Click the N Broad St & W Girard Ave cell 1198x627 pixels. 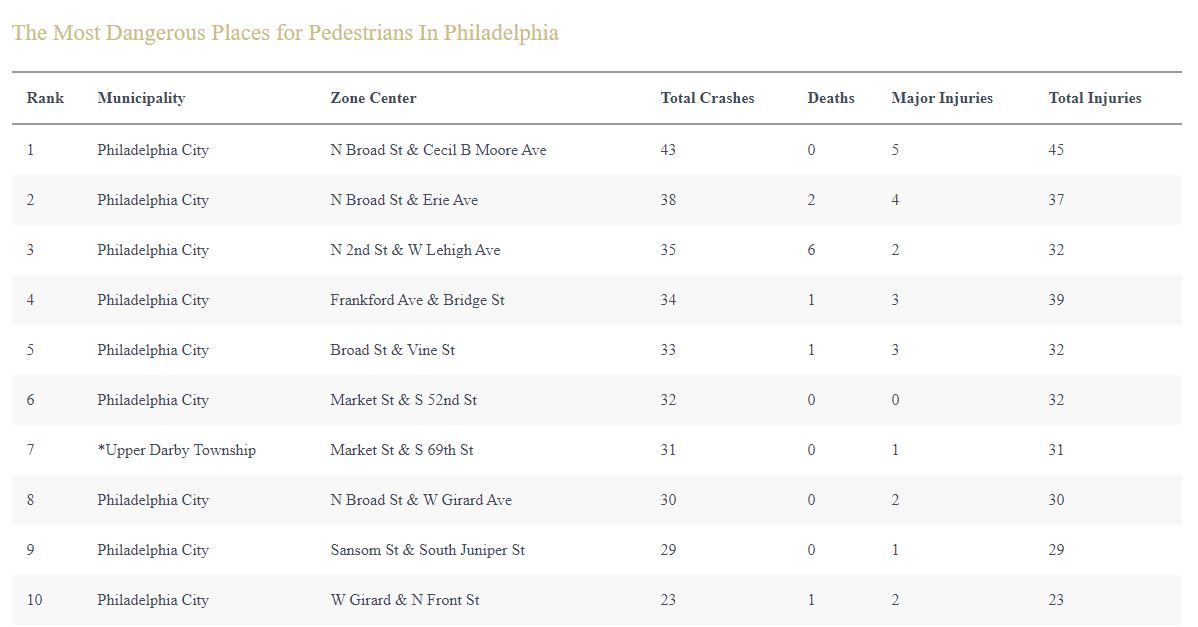pos(421,500)
